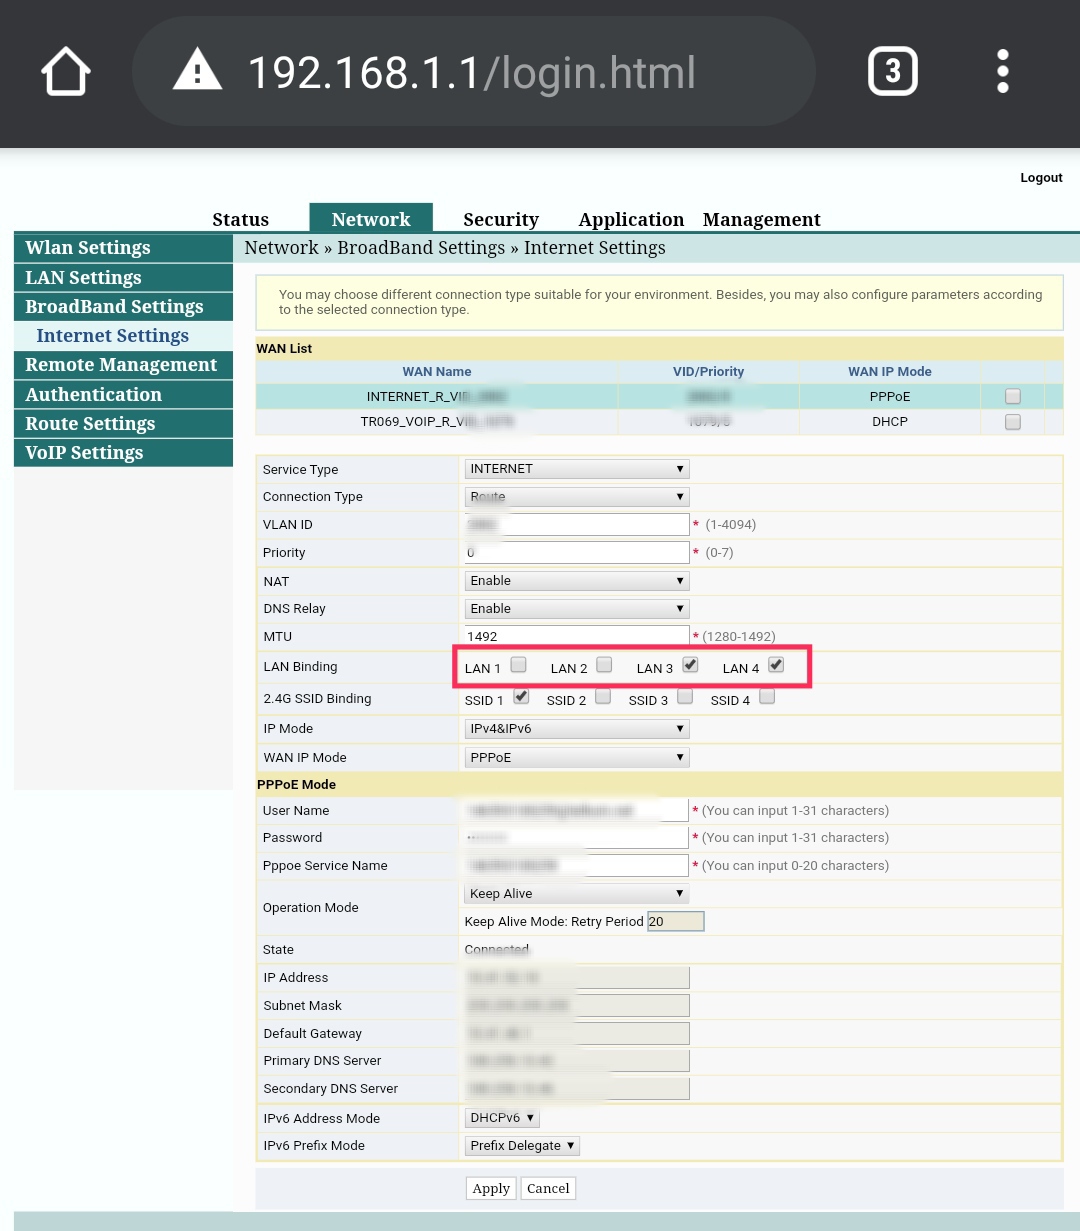The height and width of the screenshot is (1231, 1080).
Task: Open the VoIP Settings sidebar menu
Action: click(x=83, y=452)
